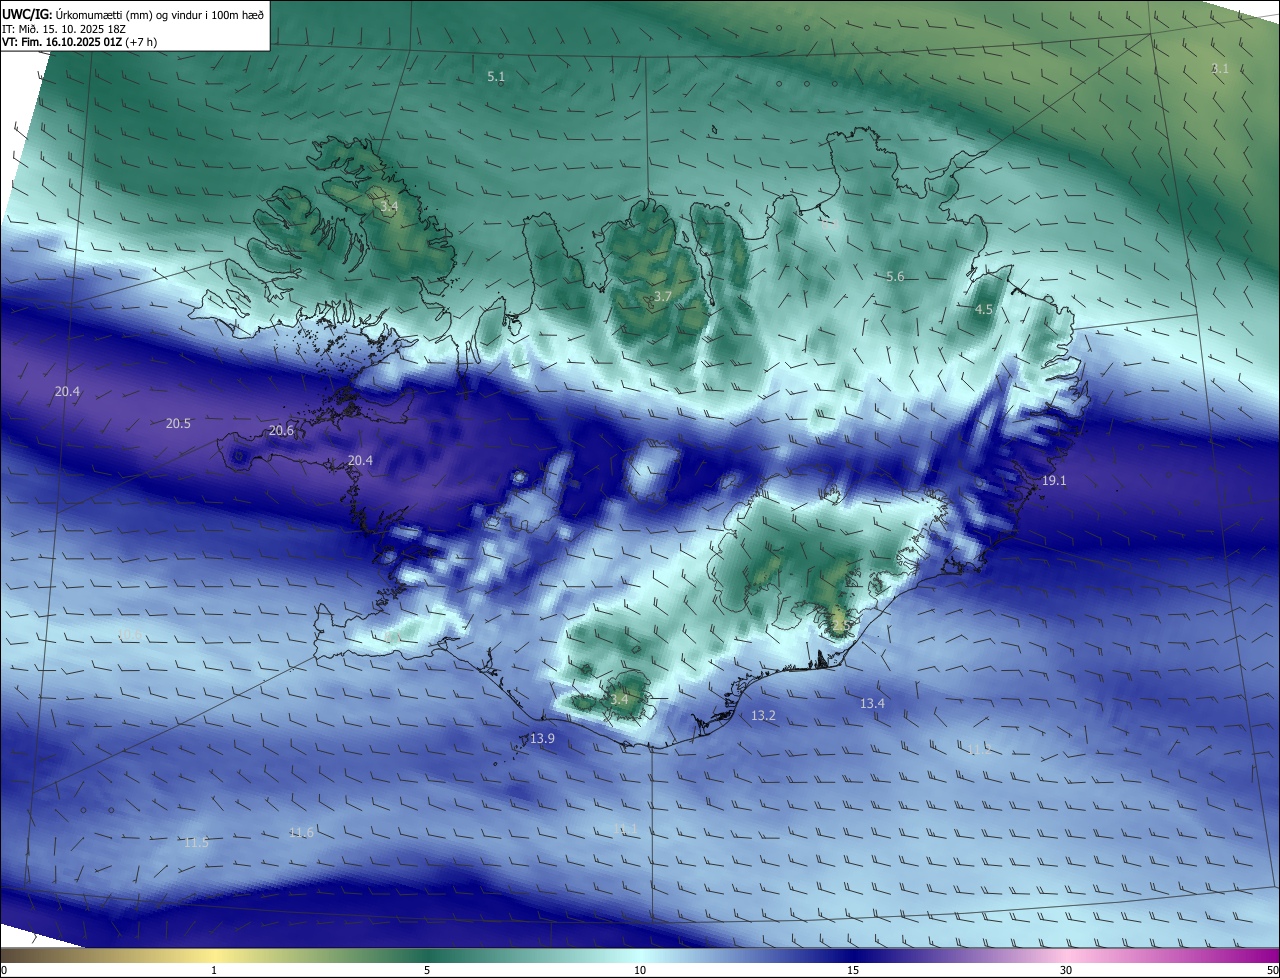Select the 13.9 value off the south coast
The width and height of the screenshot is (1280, 978).
(542, 738)
